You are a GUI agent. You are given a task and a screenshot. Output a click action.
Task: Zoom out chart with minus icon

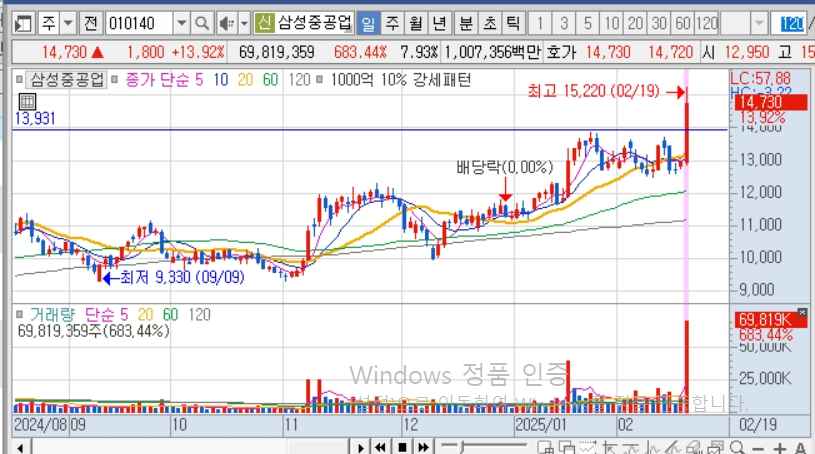click(x=758, y=448)
